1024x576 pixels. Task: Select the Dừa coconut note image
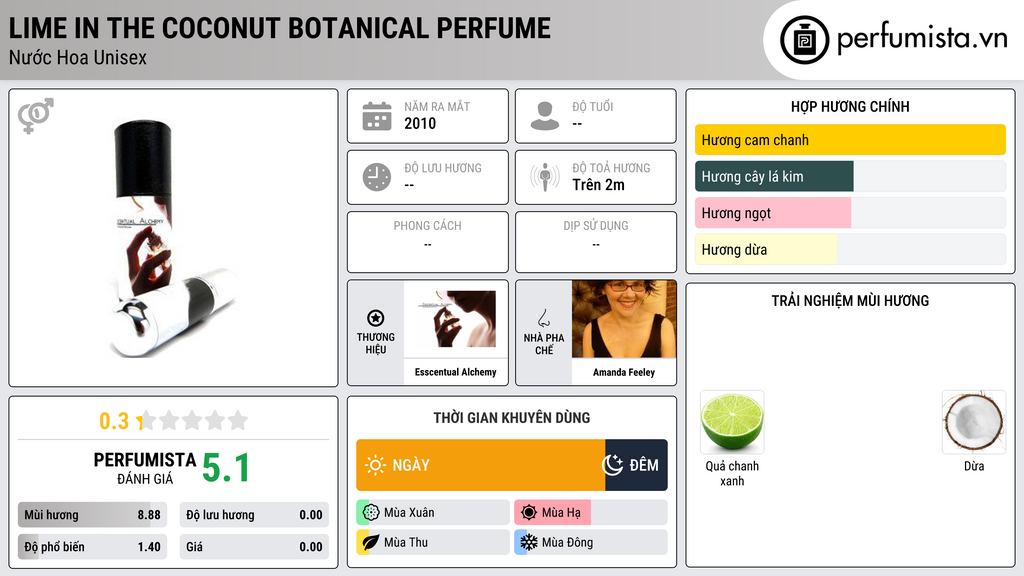[x=974, y=422]
